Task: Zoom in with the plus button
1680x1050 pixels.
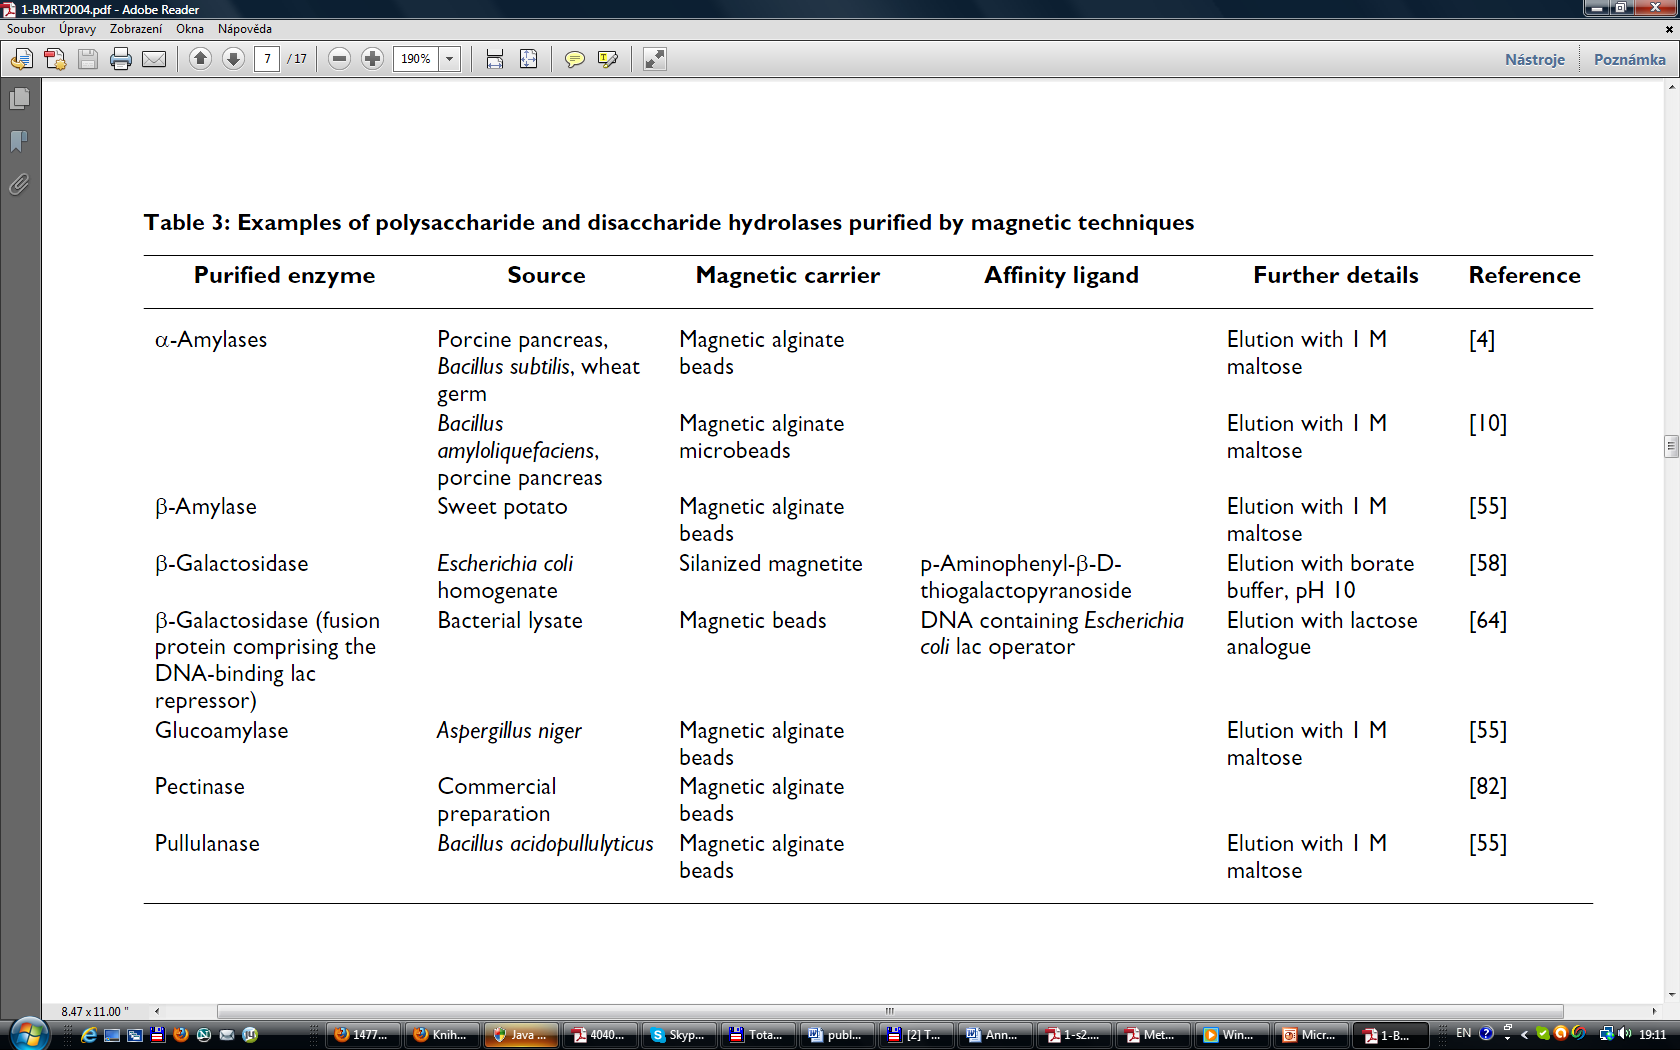Action: pyautogui.click(x=373, y=59)
